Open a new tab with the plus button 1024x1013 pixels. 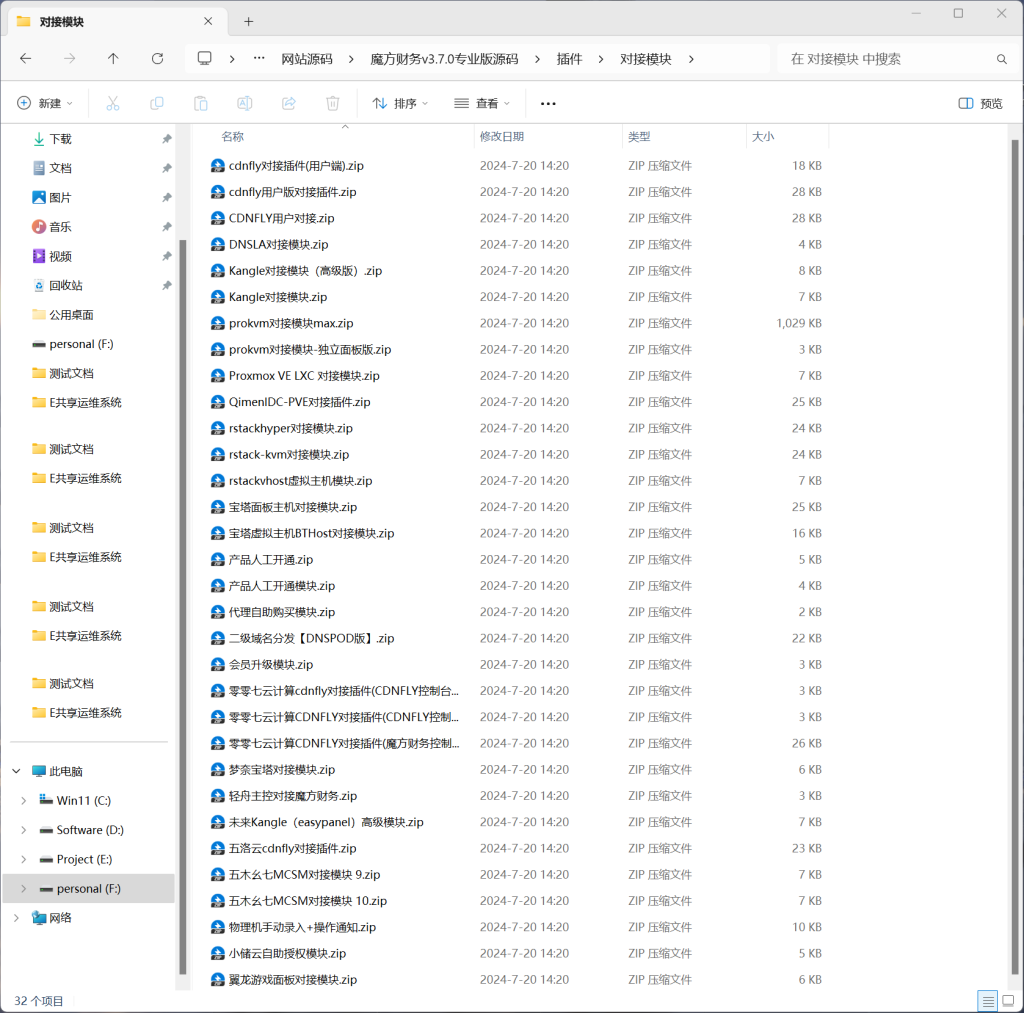tap(248, 20)
